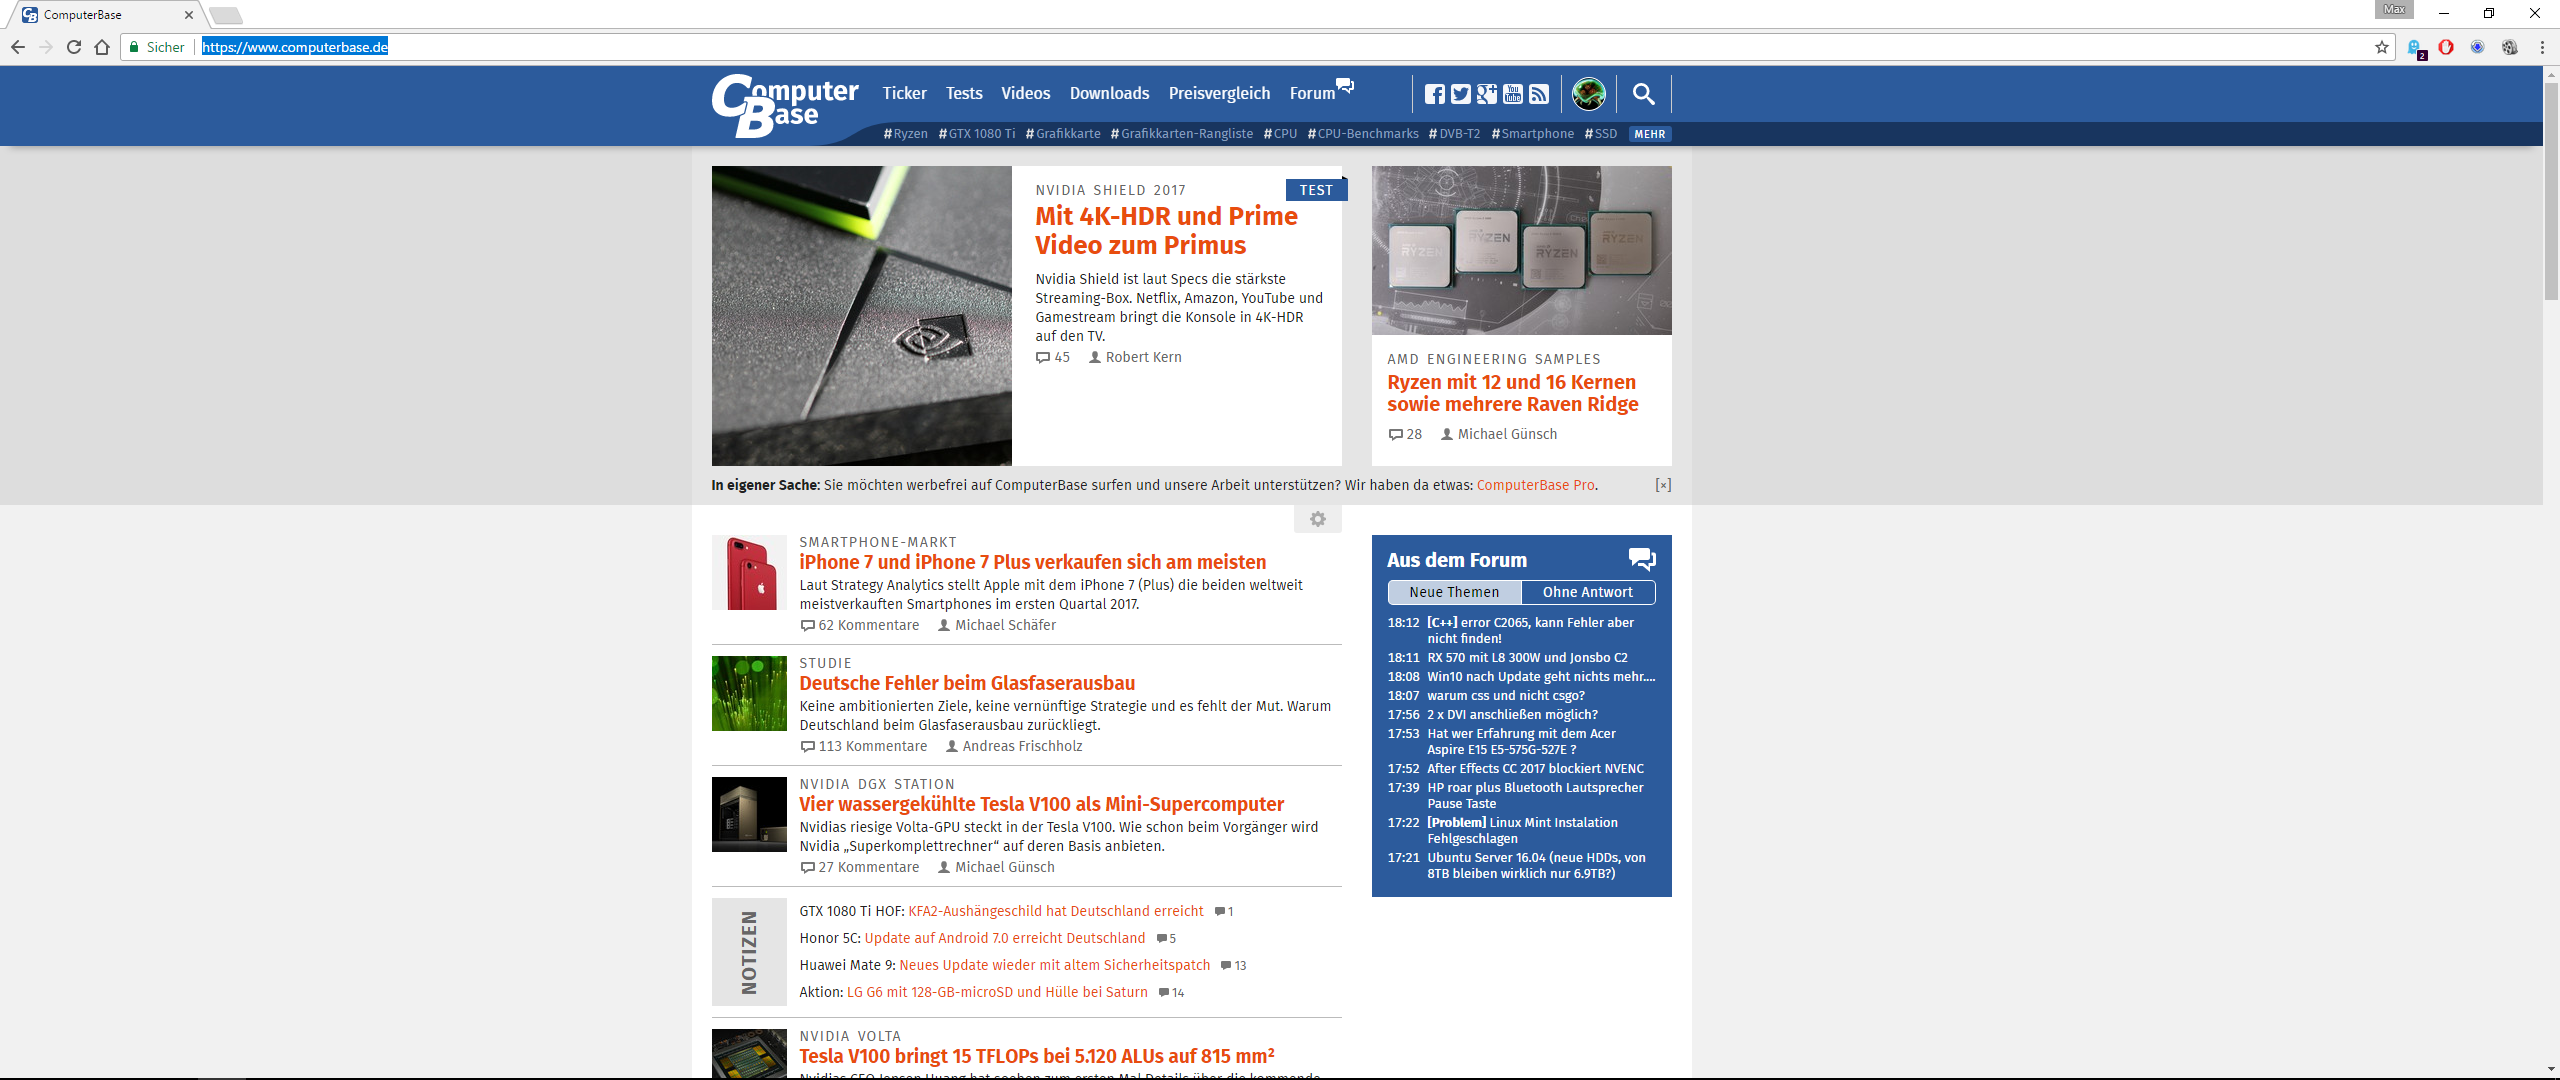Open the Ryzen CPUs thumbnail image
Viewport: 2560px width, 1080px height.
[x=1521, y=250]
